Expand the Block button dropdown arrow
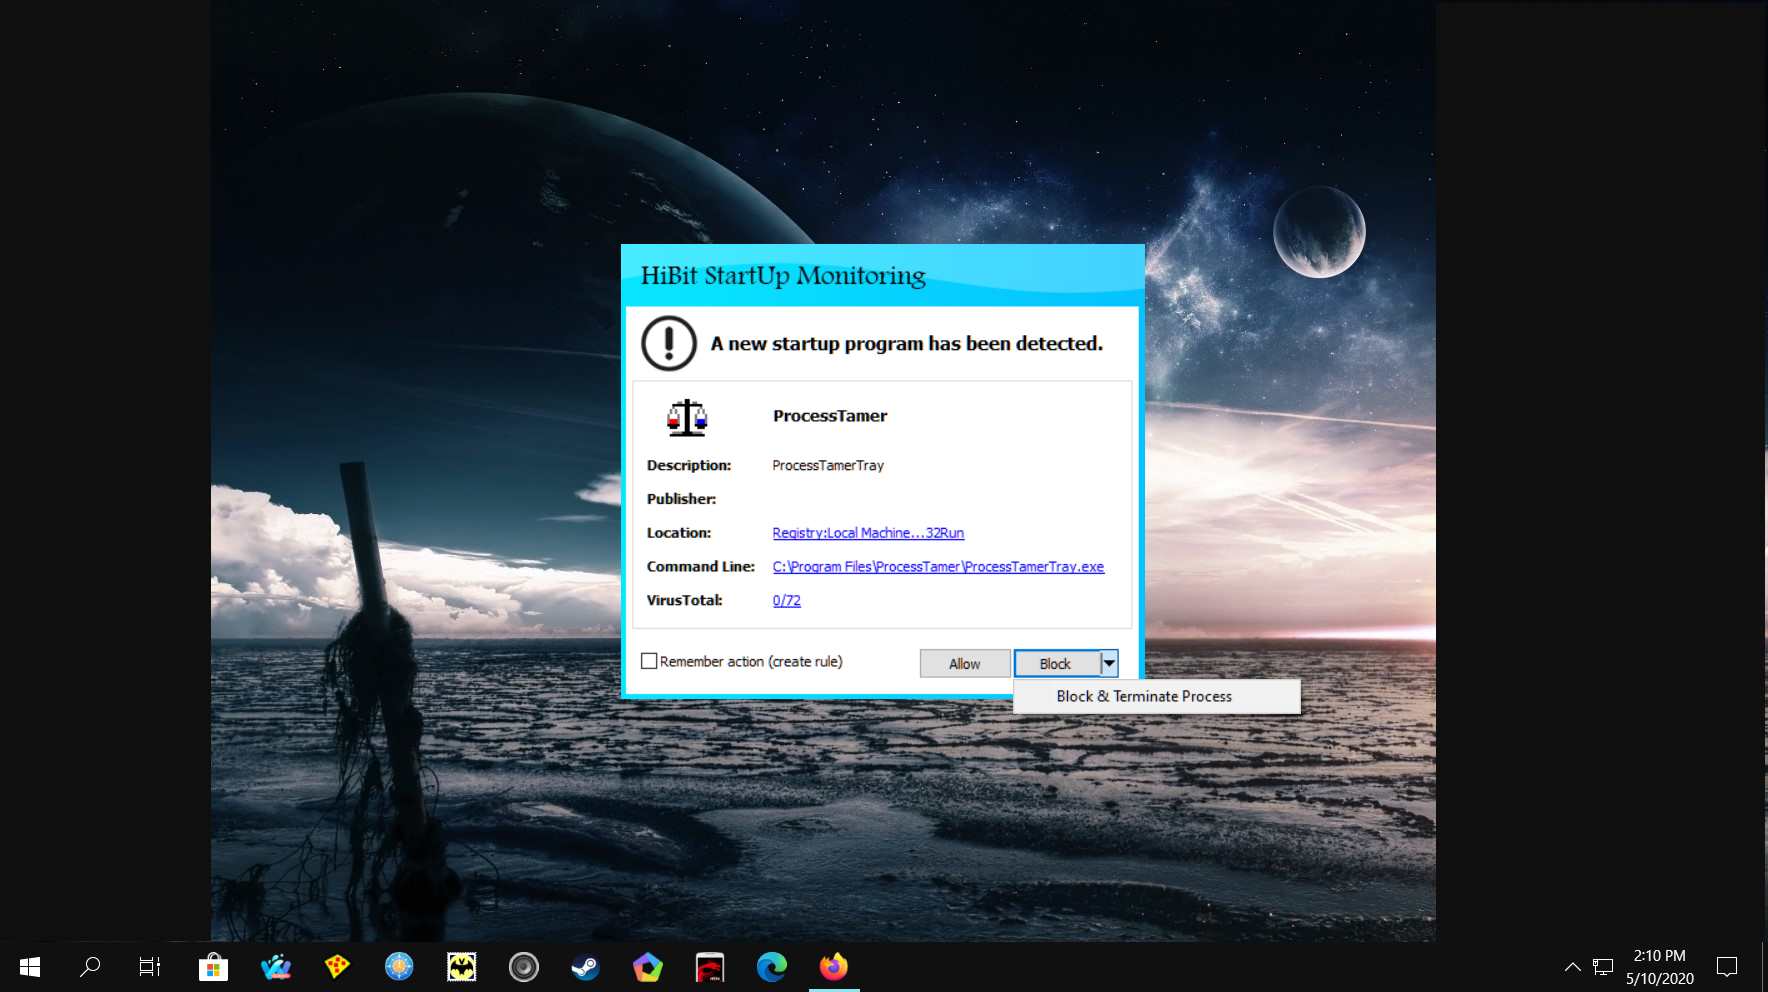 (x=1109, y=663)
